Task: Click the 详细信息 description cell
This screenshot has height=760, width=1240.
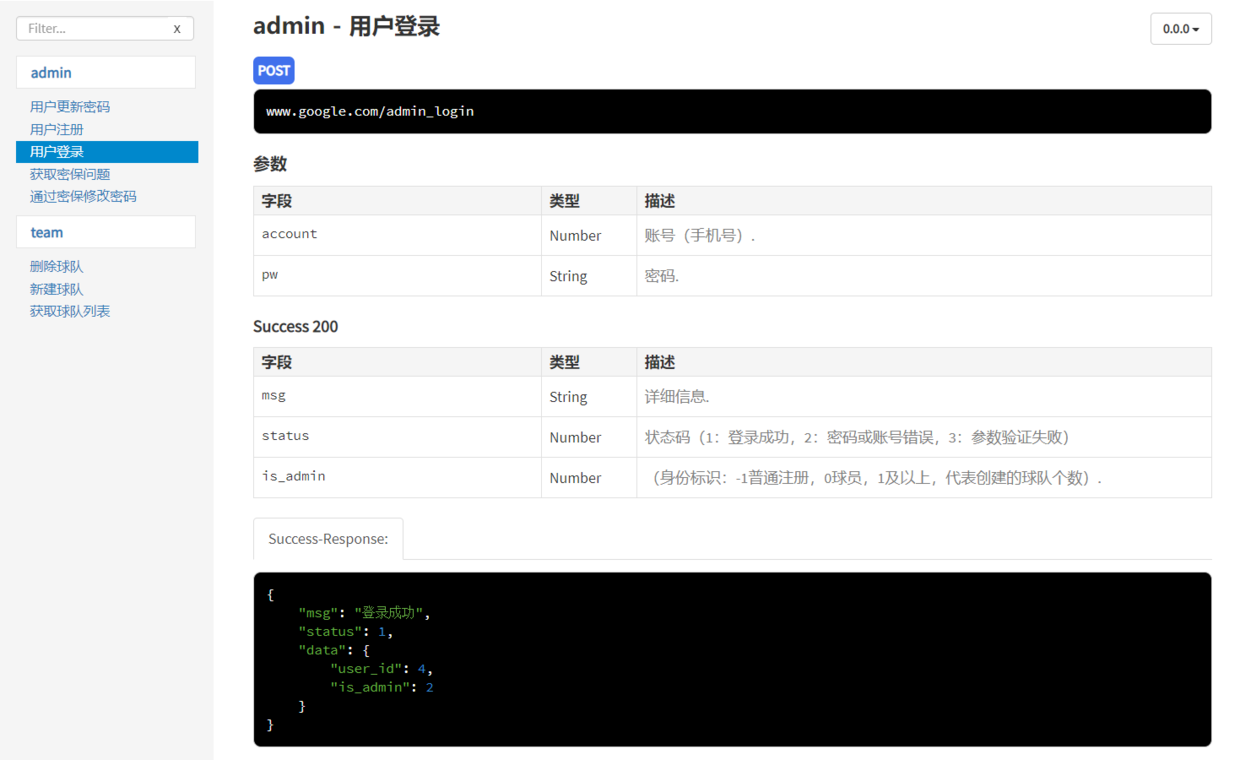Action: click(x=924, y=397)
